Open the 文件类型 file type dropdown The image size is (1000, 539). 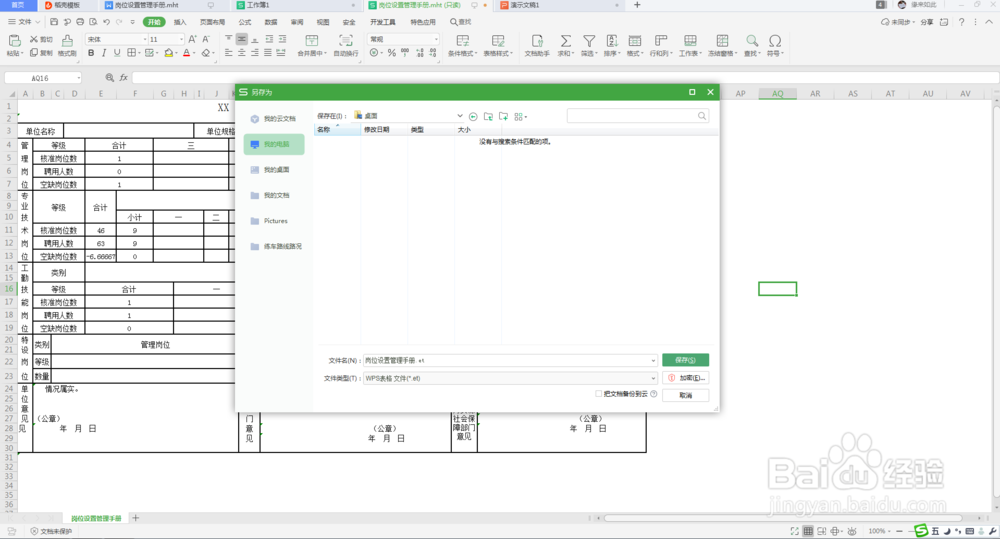pos(653,378)
